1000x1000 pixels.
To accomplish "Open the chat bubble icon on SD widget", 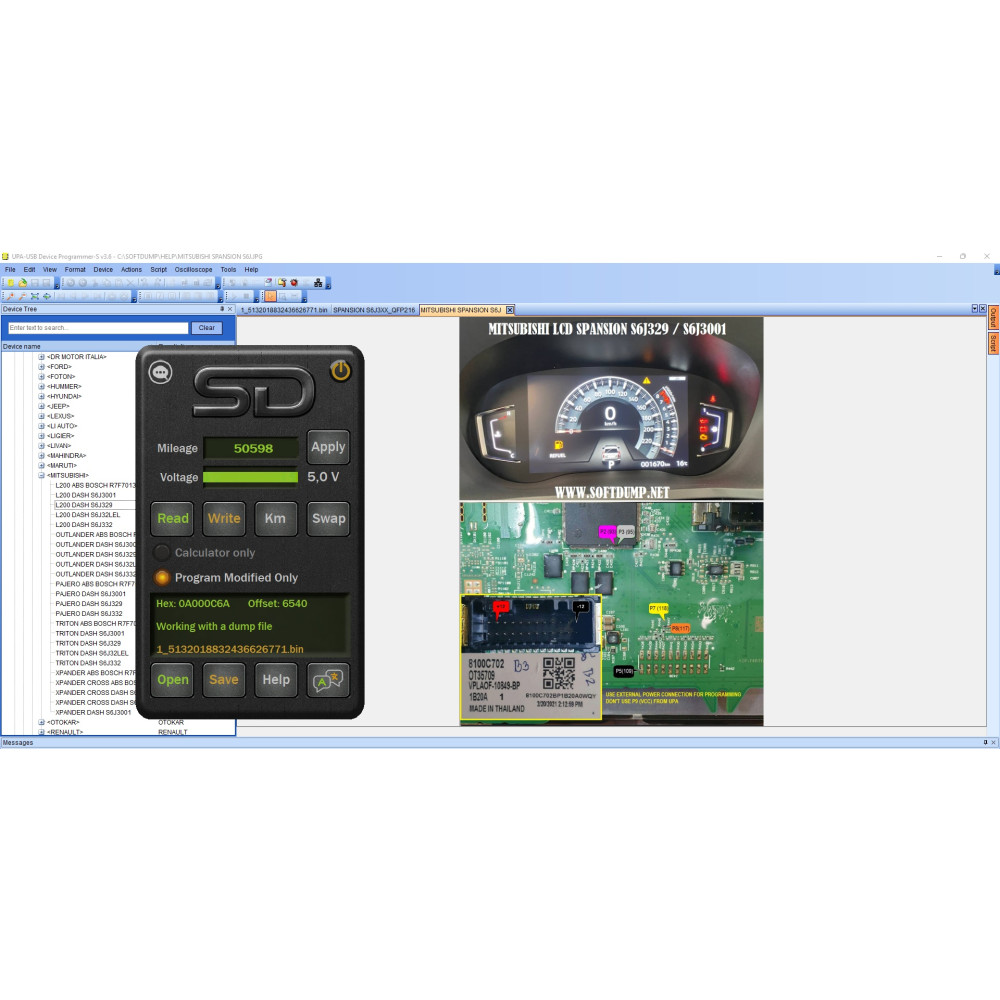I will click(x=161, y=372).
